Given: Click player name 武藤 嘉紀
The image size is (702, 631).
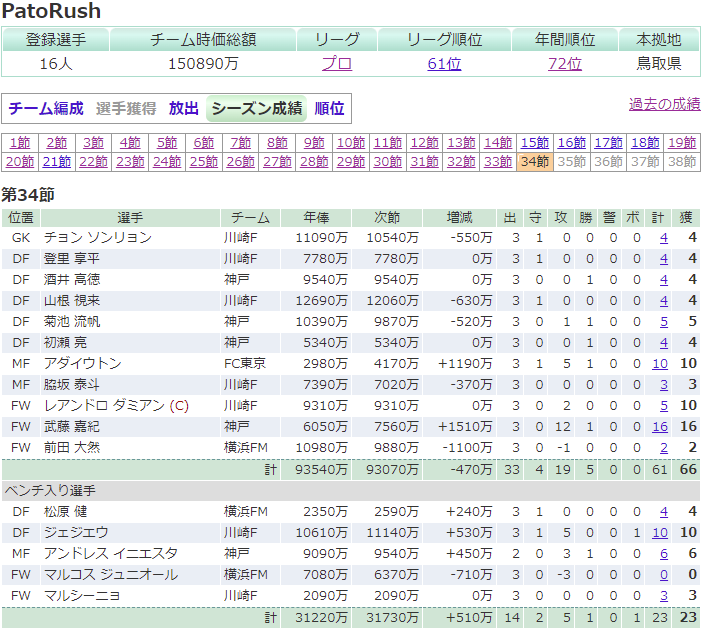Looking at the screenshot, I should click(72, 427).
